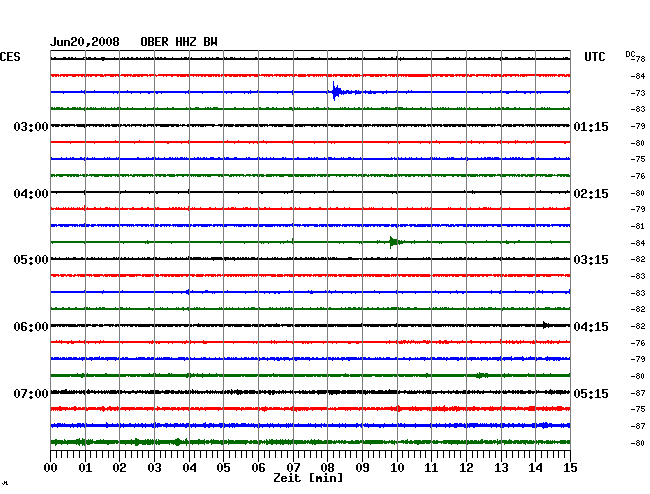Click the station label OBER HHZ BW
Viewport: 650px width, 494px height.
[179, 42]
